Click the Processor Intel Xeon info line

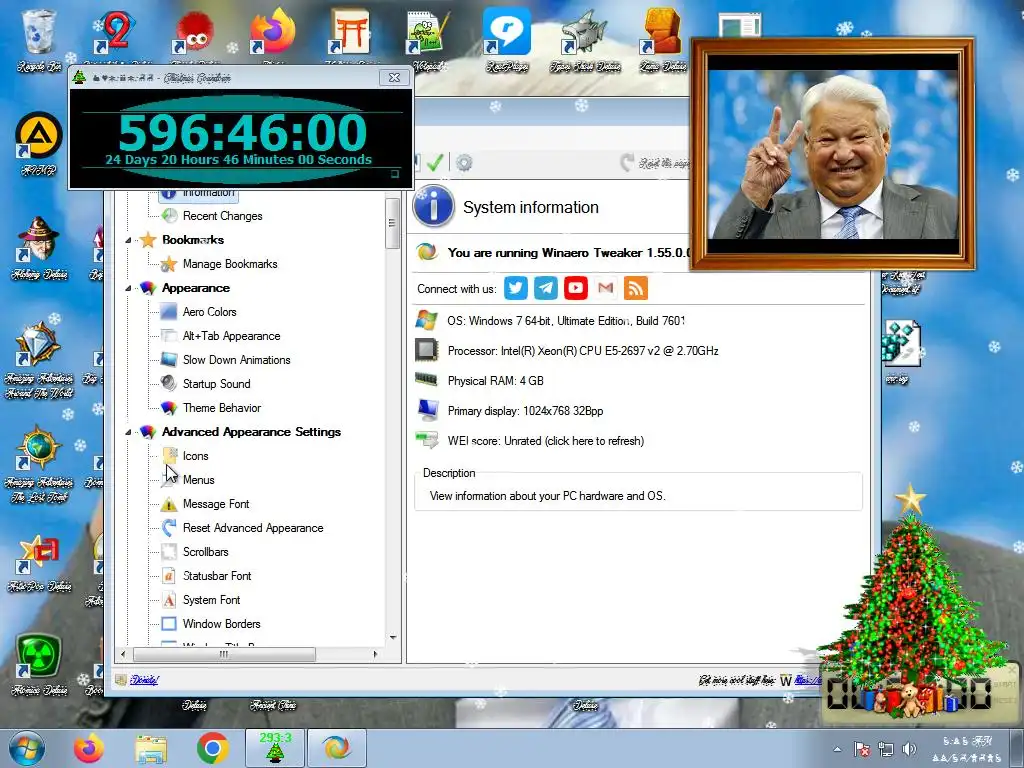coord(583,351)
